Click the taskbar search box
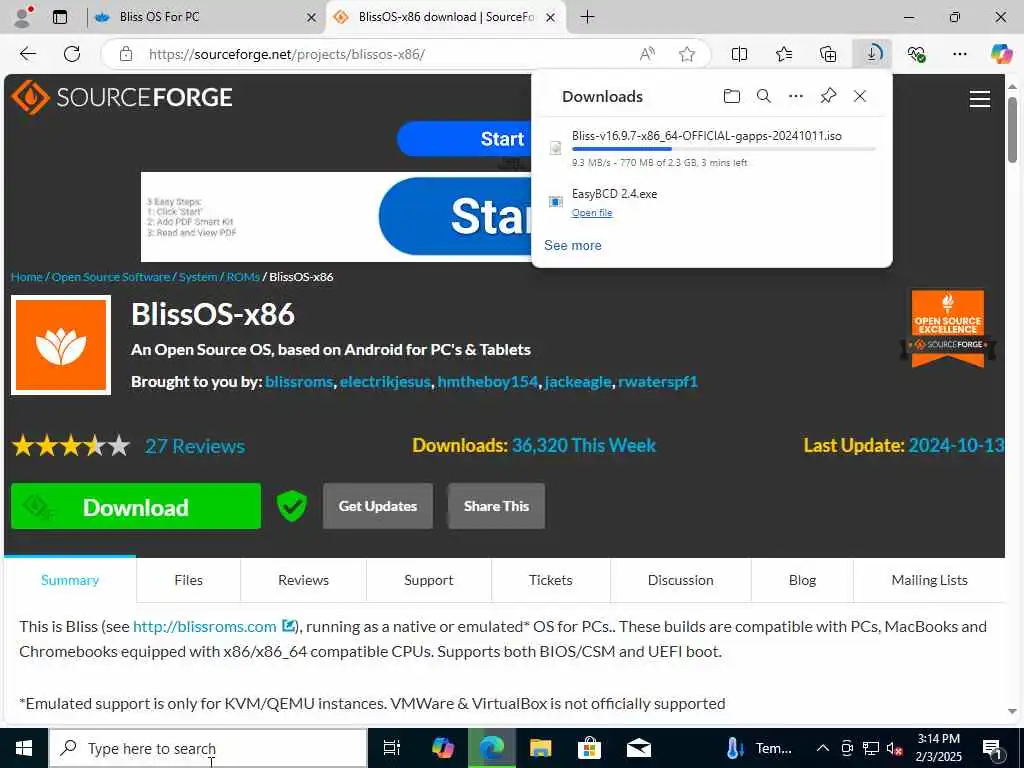This screenshot has width=1024, height=768. 208,748
